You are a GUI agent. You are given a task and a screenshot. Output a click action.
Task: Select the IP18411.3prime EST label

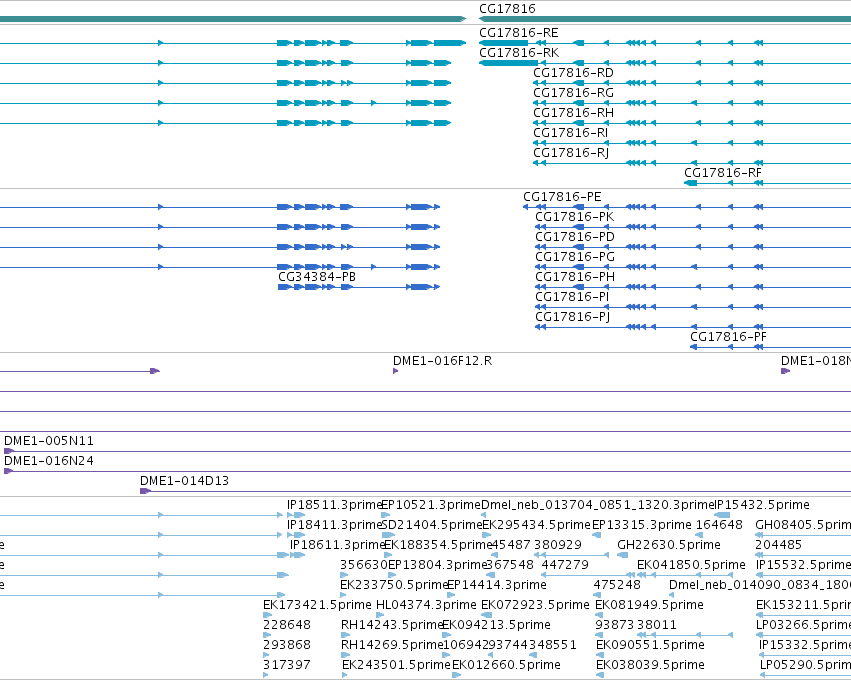334,525
